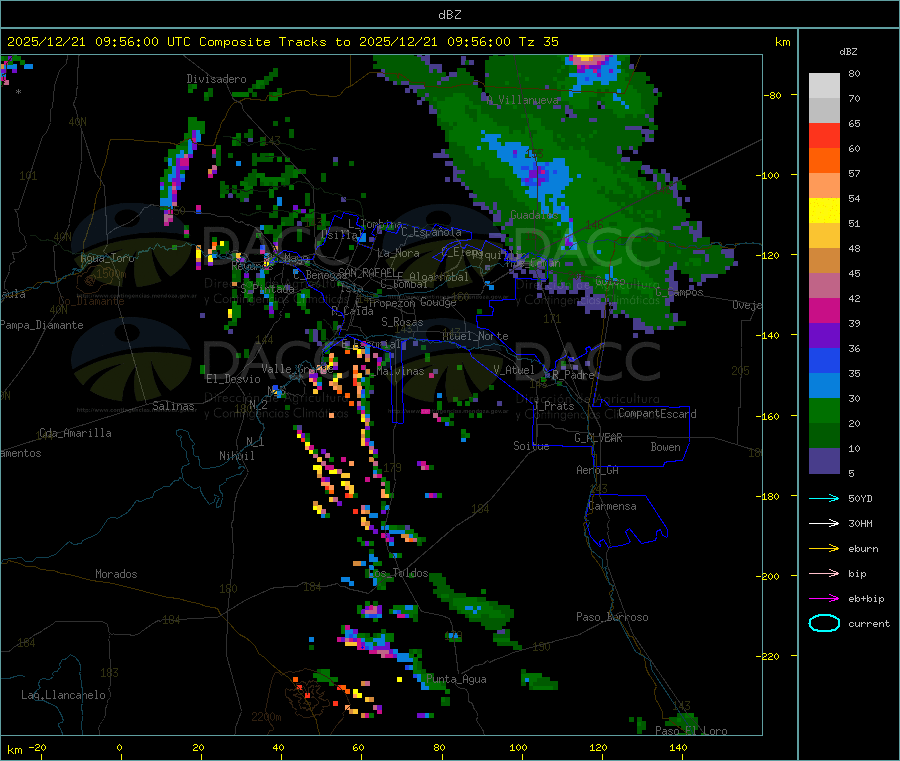Click the Lag.Llancanelo map label
The height and width of the screenshot is (761, 900).
[63, 695]
